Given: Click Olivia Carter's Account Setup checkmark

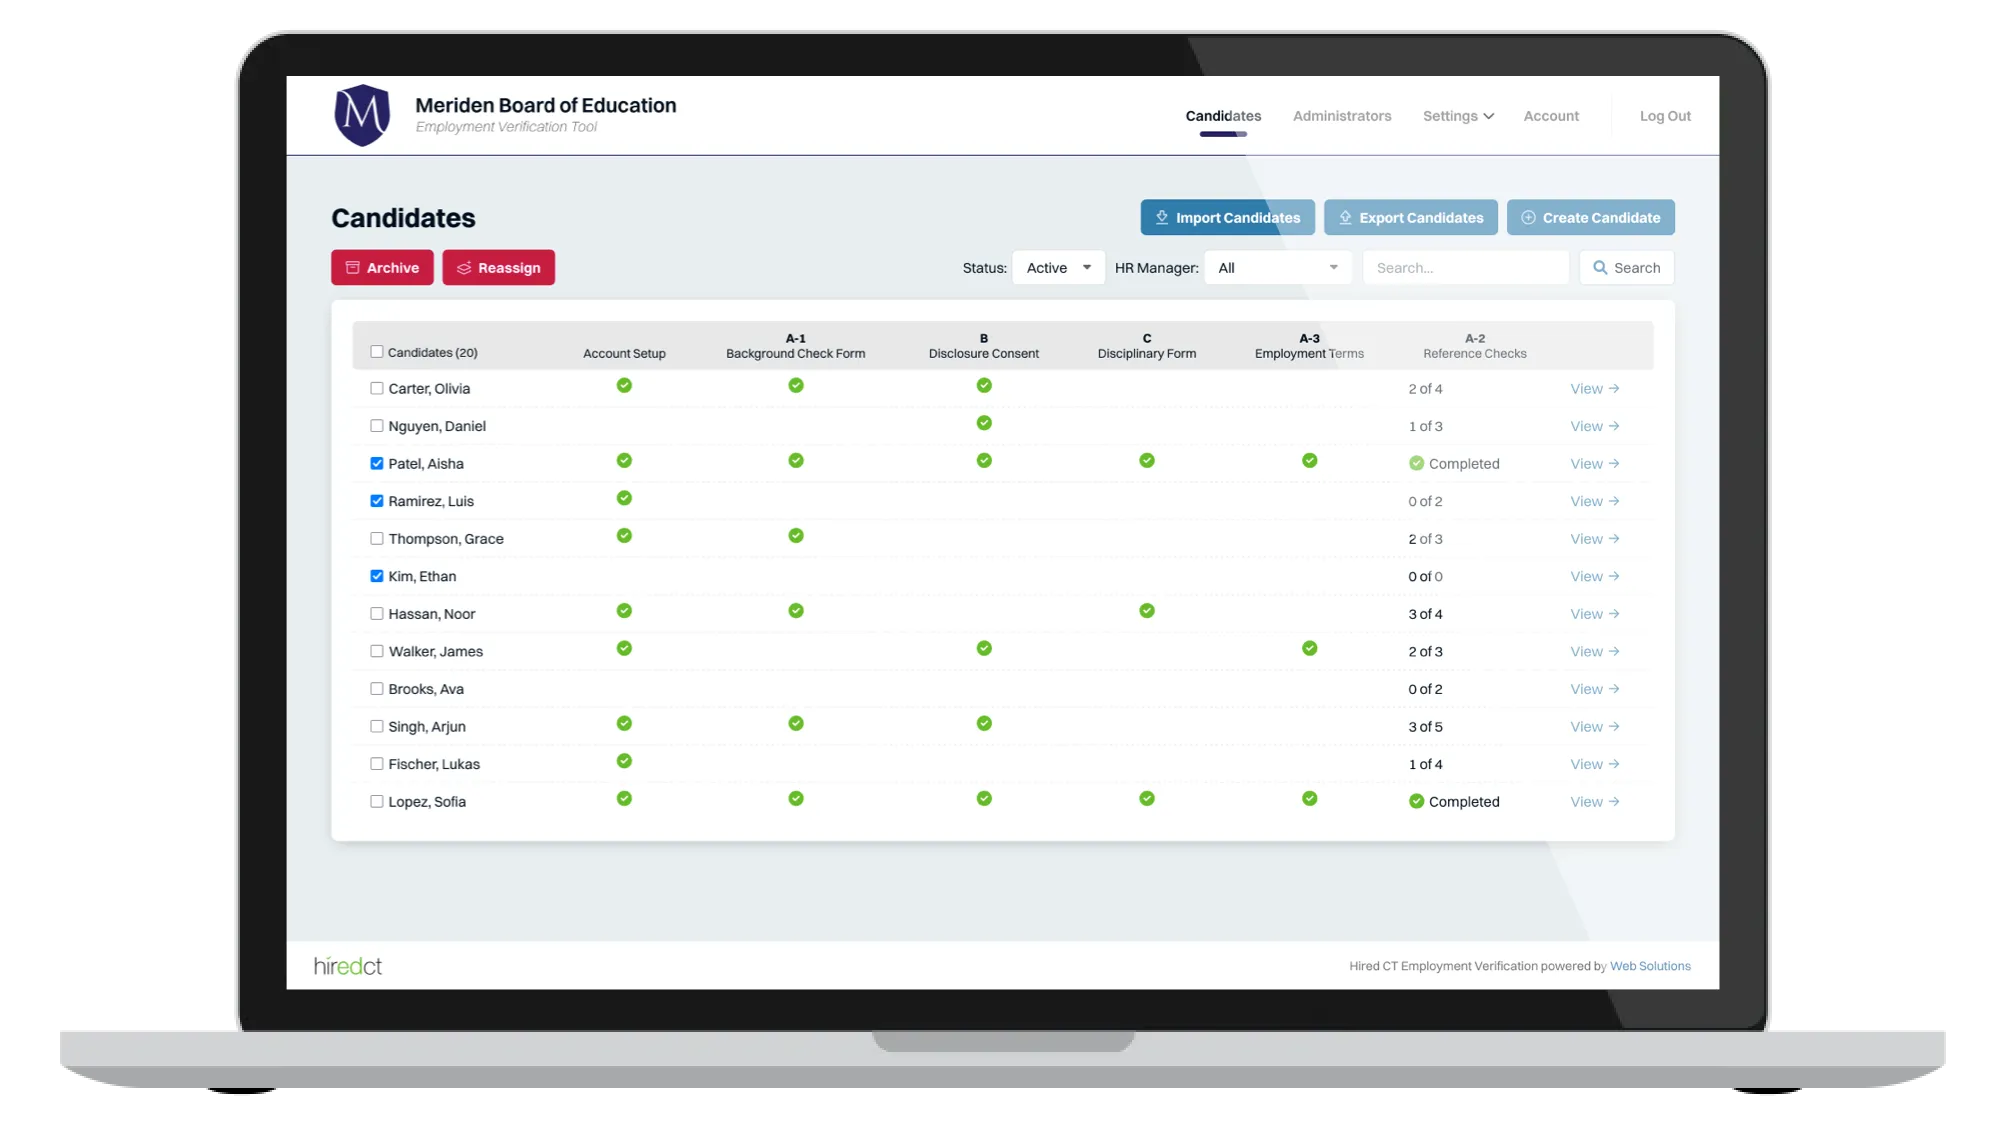Looking at the screenshot, I should point(624,385).
